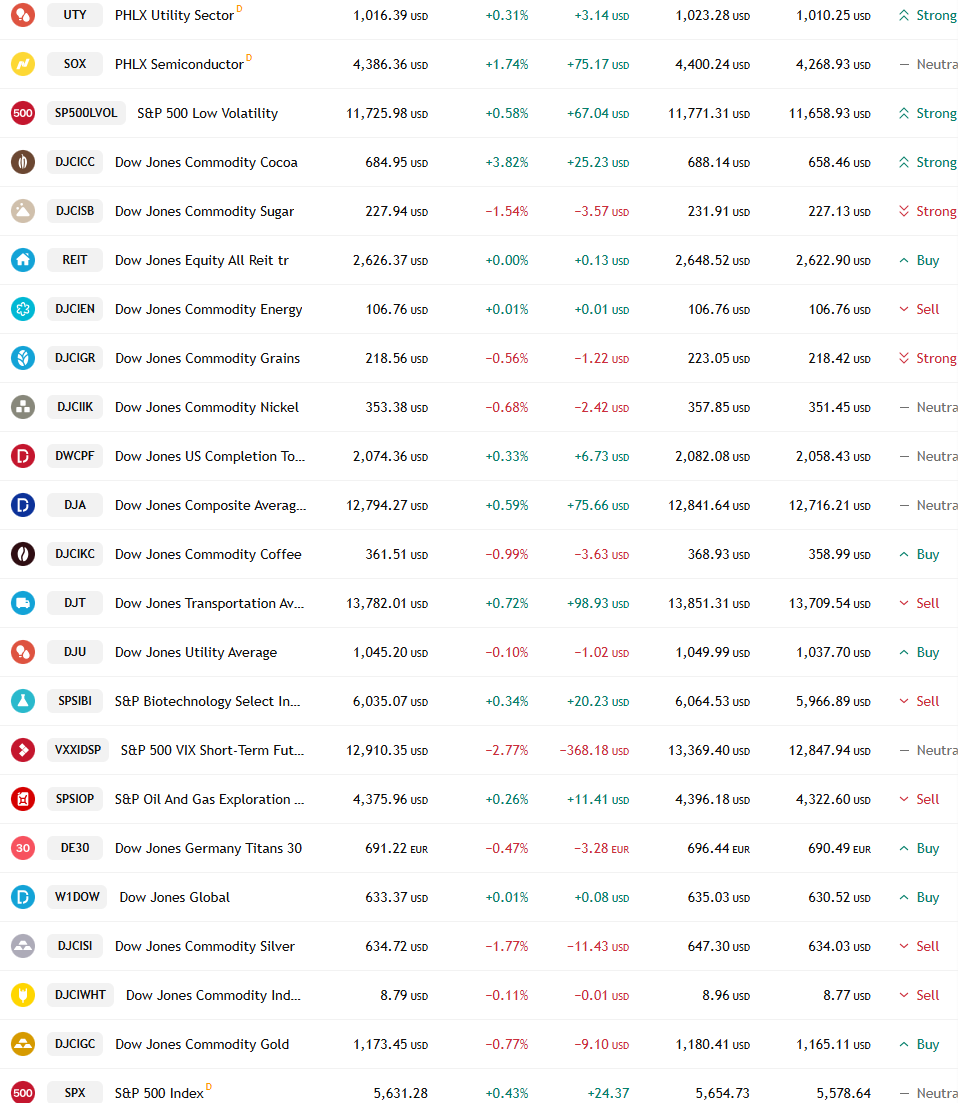Select the VXXIDSP ticker badge
Viewport: 958px width, 1103px height.
pyautogui.click(x=78, y=750)
